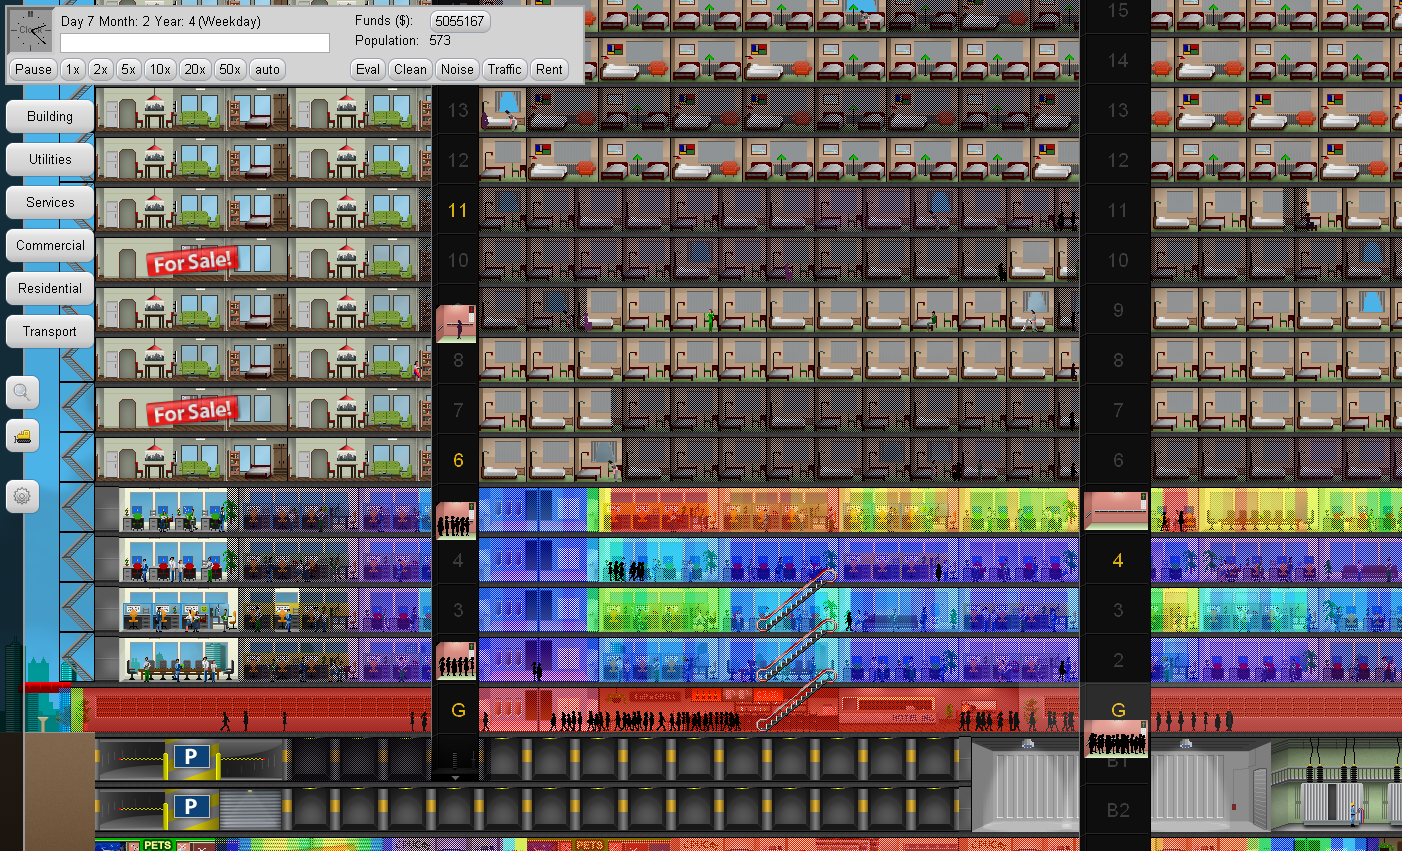Screen dimensions: 1402x851
Task: Click the lower parking ramp P sign
Action: click(190, 806)
